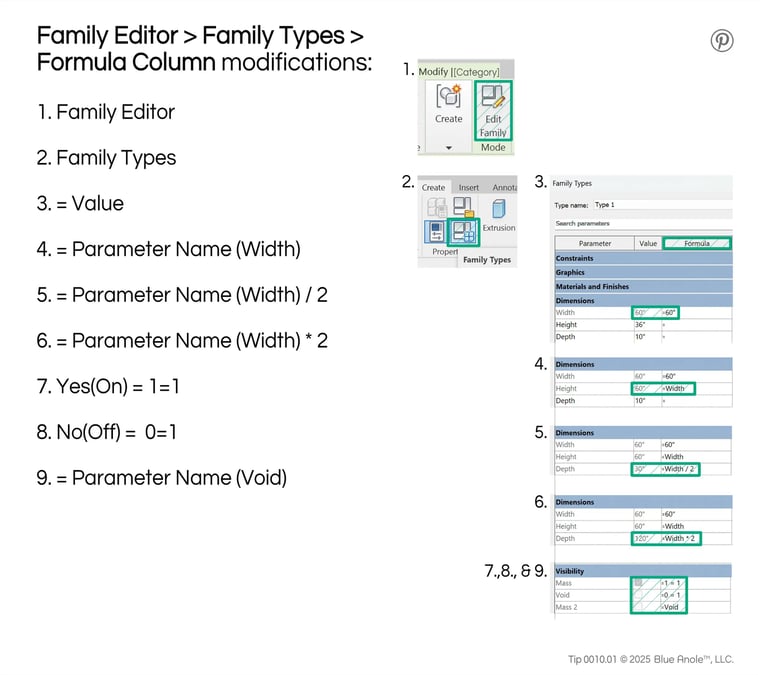Viewport: 768px width, 675px height.
Task: Click the Properties panel label
Action: [445, 251]
